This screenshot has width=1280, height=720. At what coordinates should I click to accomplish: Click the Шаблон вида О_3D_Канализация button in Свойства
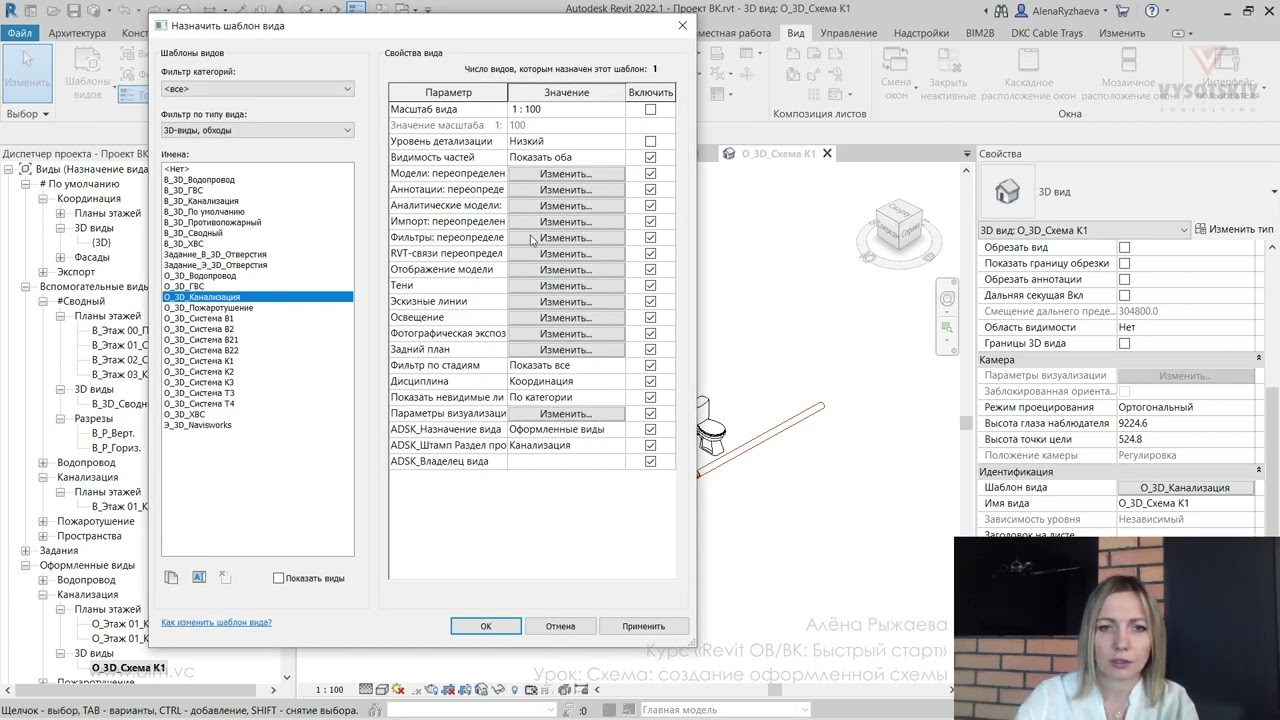[1185, 487]
